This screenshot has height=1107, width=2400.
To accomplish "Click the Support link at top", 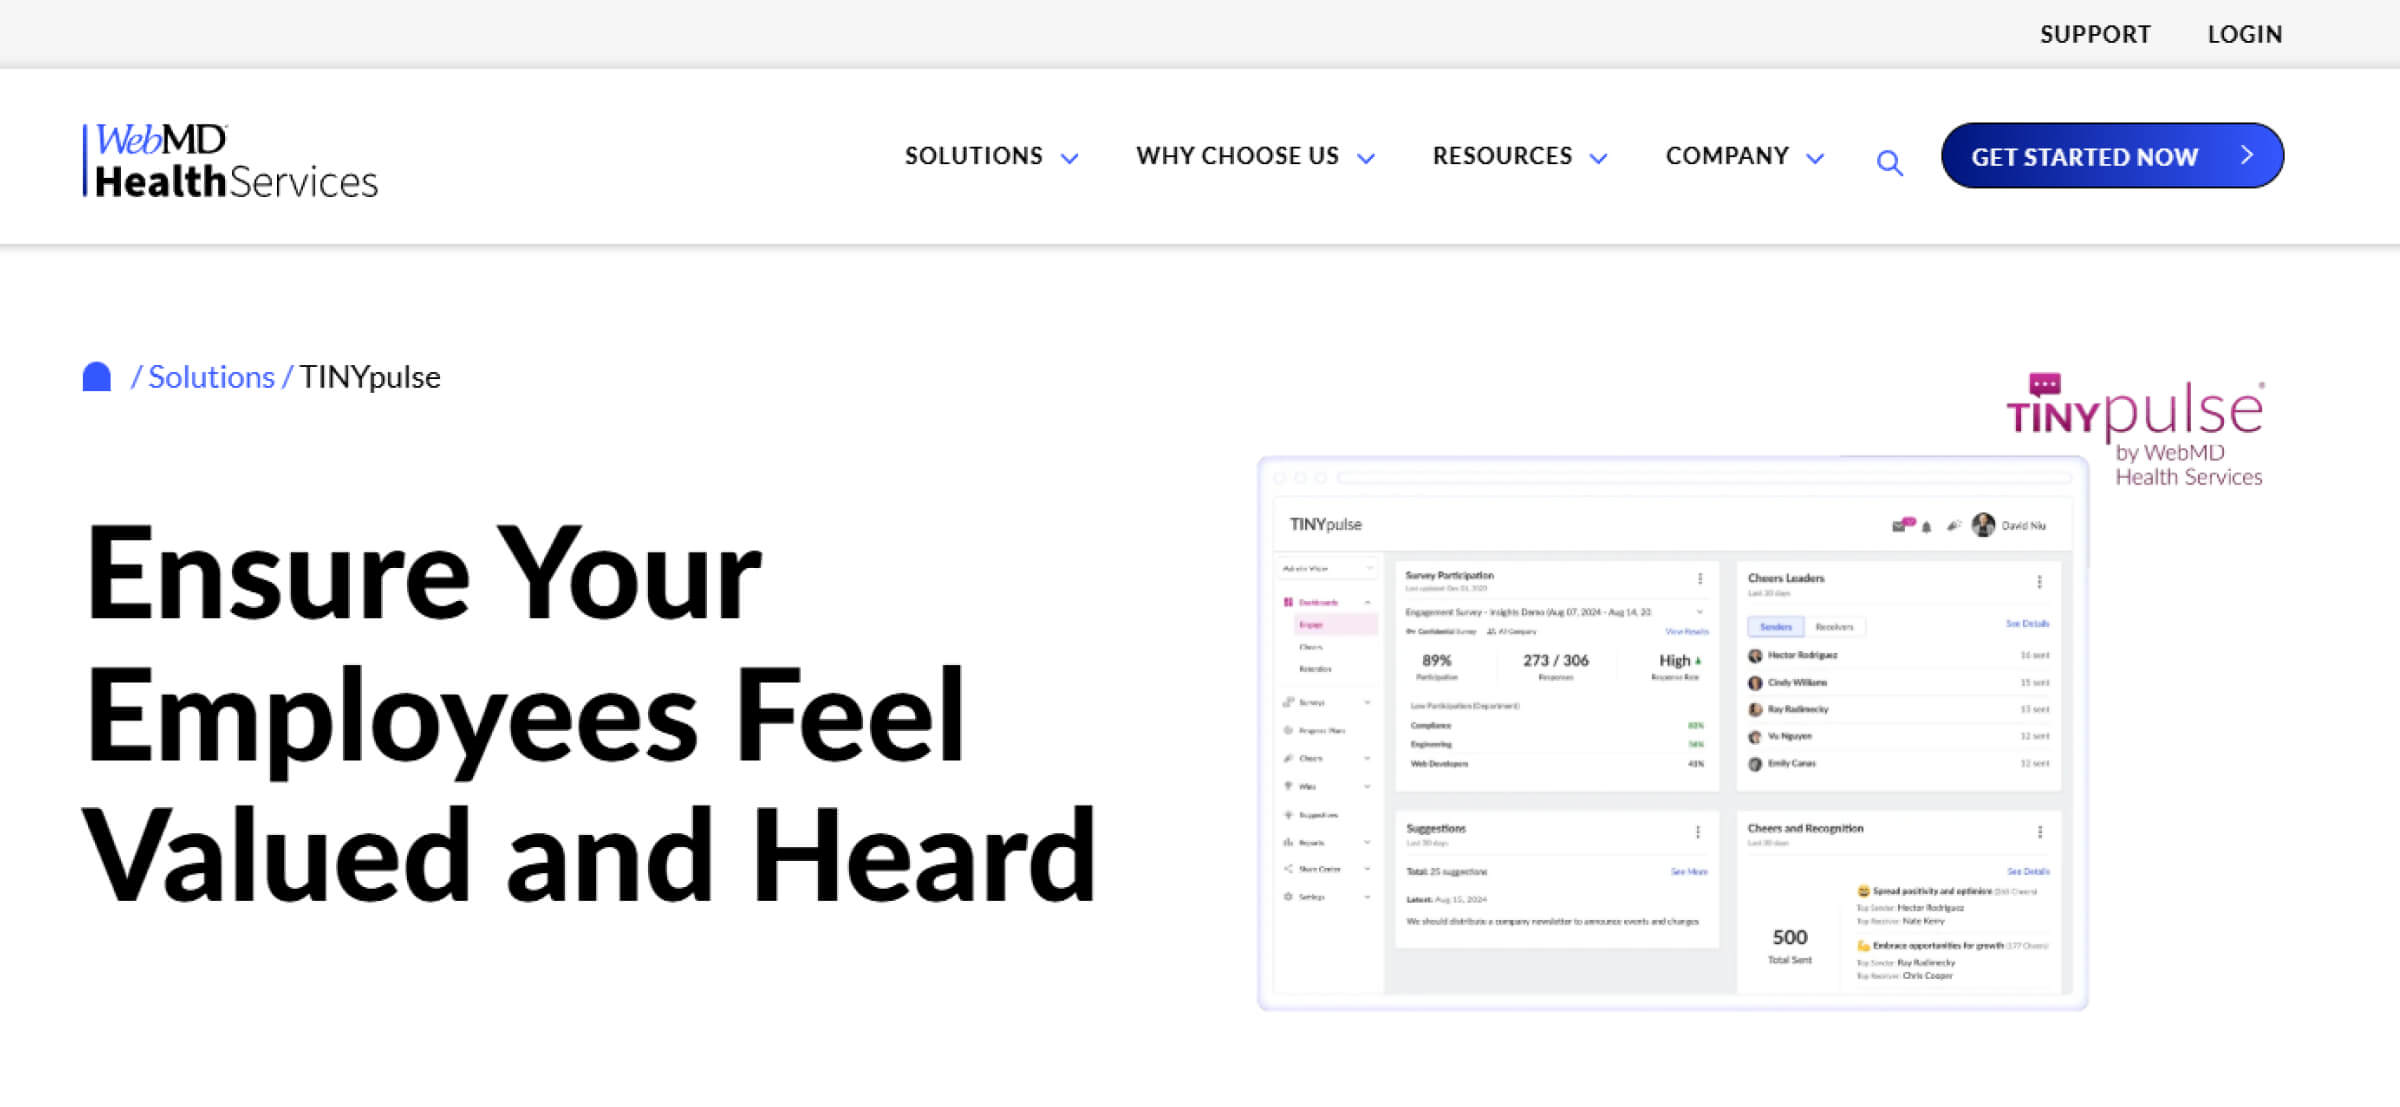I will coord(2094,35).
